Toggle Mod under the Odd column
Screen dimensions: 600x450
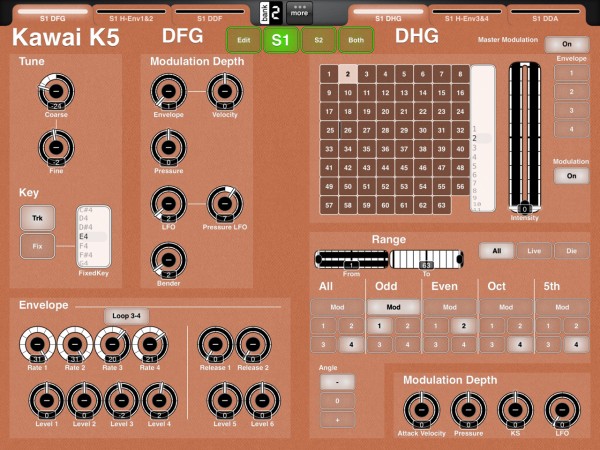pyautogui.click(x=393, y=307)
